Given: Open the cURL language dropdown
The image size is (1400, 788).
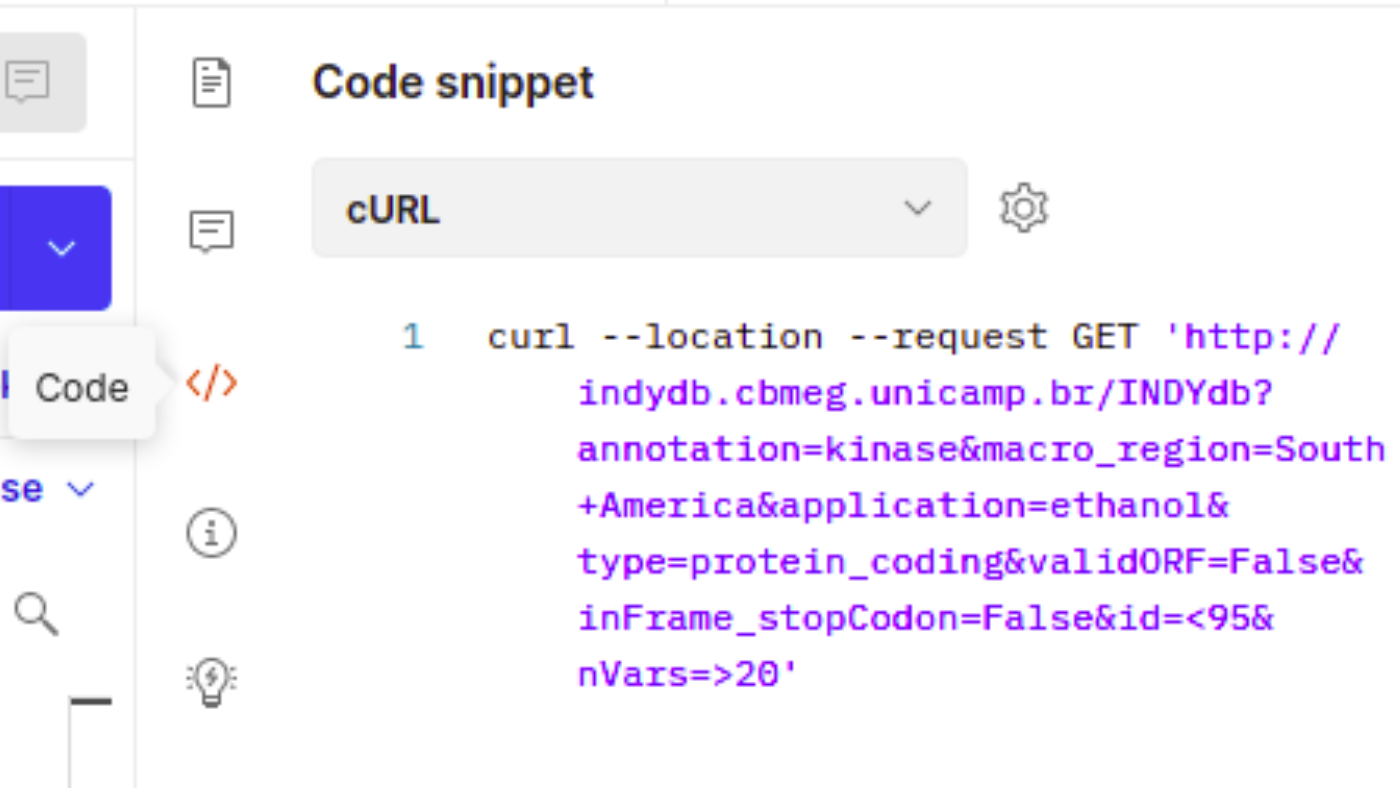Looking at the screenshot, I should pos(639,208).
